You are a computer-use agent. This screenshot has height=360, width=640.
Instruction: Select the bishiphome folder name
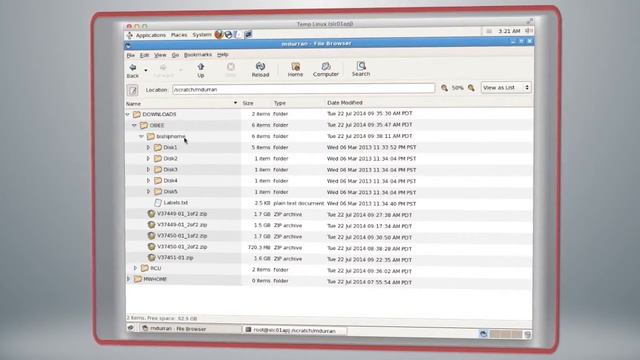[x=171, y=136]
